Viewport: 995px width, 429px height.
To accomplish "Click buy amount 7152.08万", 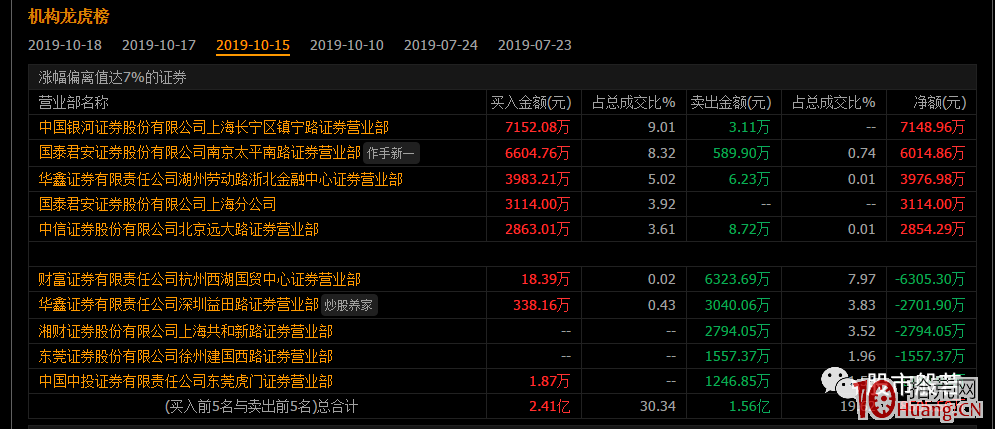I will pyautogui.click(x=538, y=128).
